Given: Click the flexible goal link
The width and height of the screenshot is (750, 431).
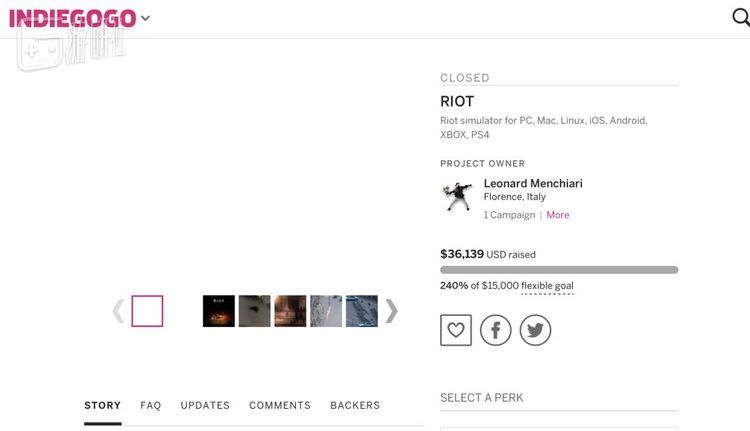Looking at the screenshot, I should tap(547, 286).
